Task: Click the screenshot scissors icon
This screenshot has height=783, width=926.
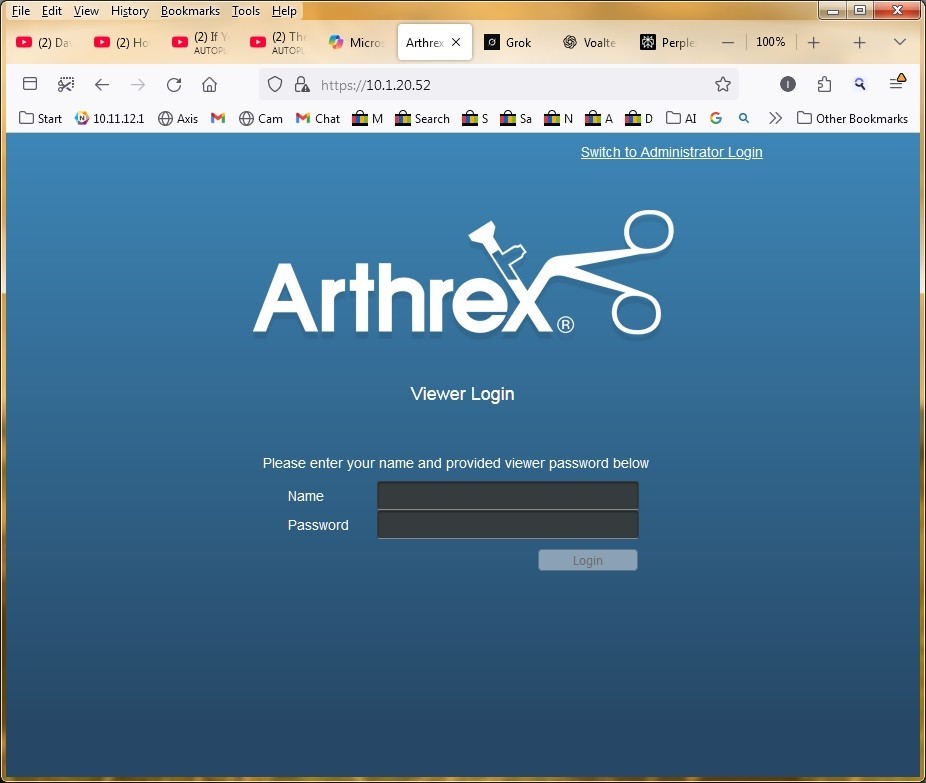Action: pyautogui.click(x=66, y=84)
